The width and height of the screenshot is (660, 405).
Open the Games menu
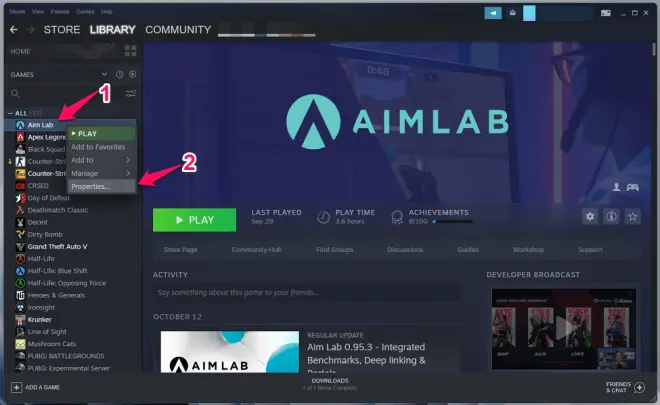[x=85, y=12]
